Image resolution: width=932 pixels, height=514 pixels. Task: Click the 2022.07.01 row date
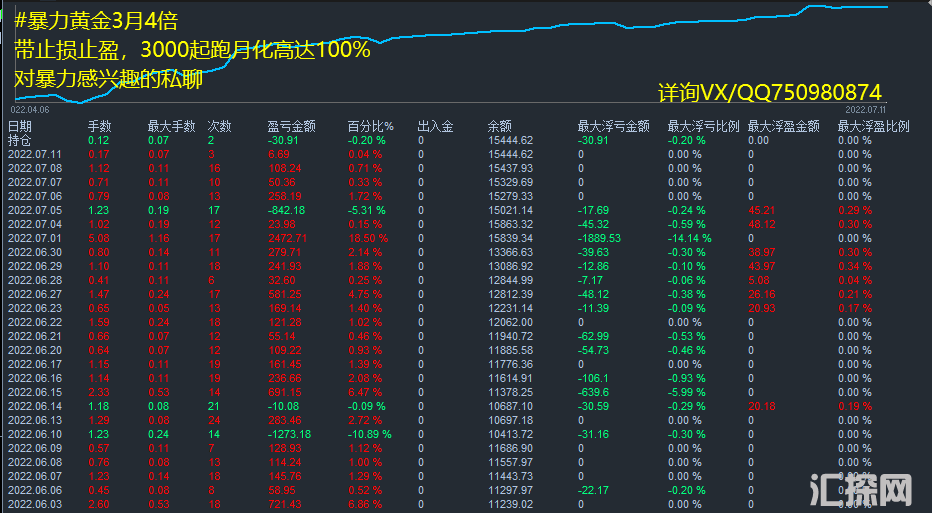pos(35,239)
